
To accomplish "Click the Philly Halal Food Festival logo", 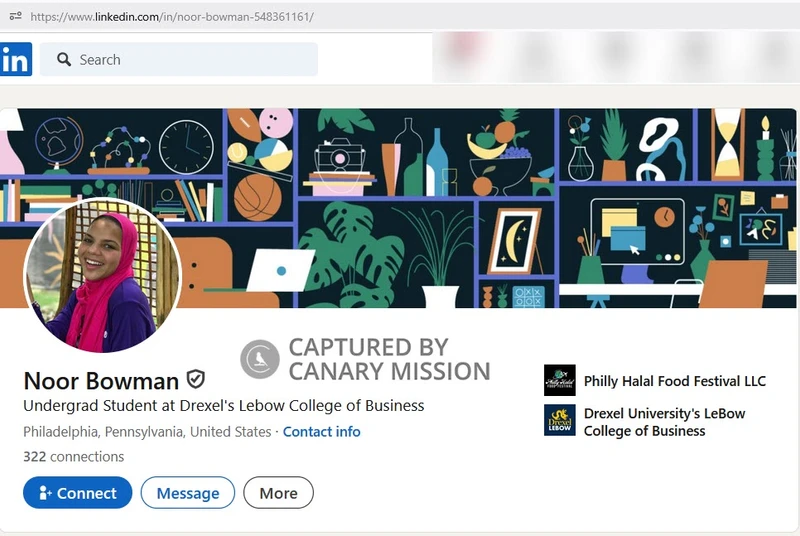I will click(x=560, y=380).
